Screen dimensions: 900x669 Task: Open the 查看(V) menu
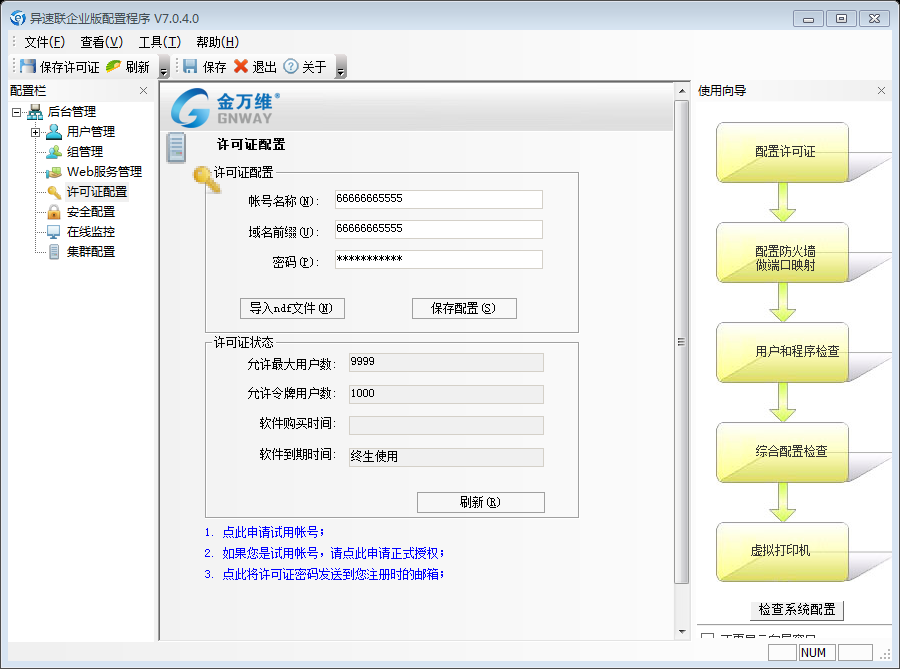[101, 42]
